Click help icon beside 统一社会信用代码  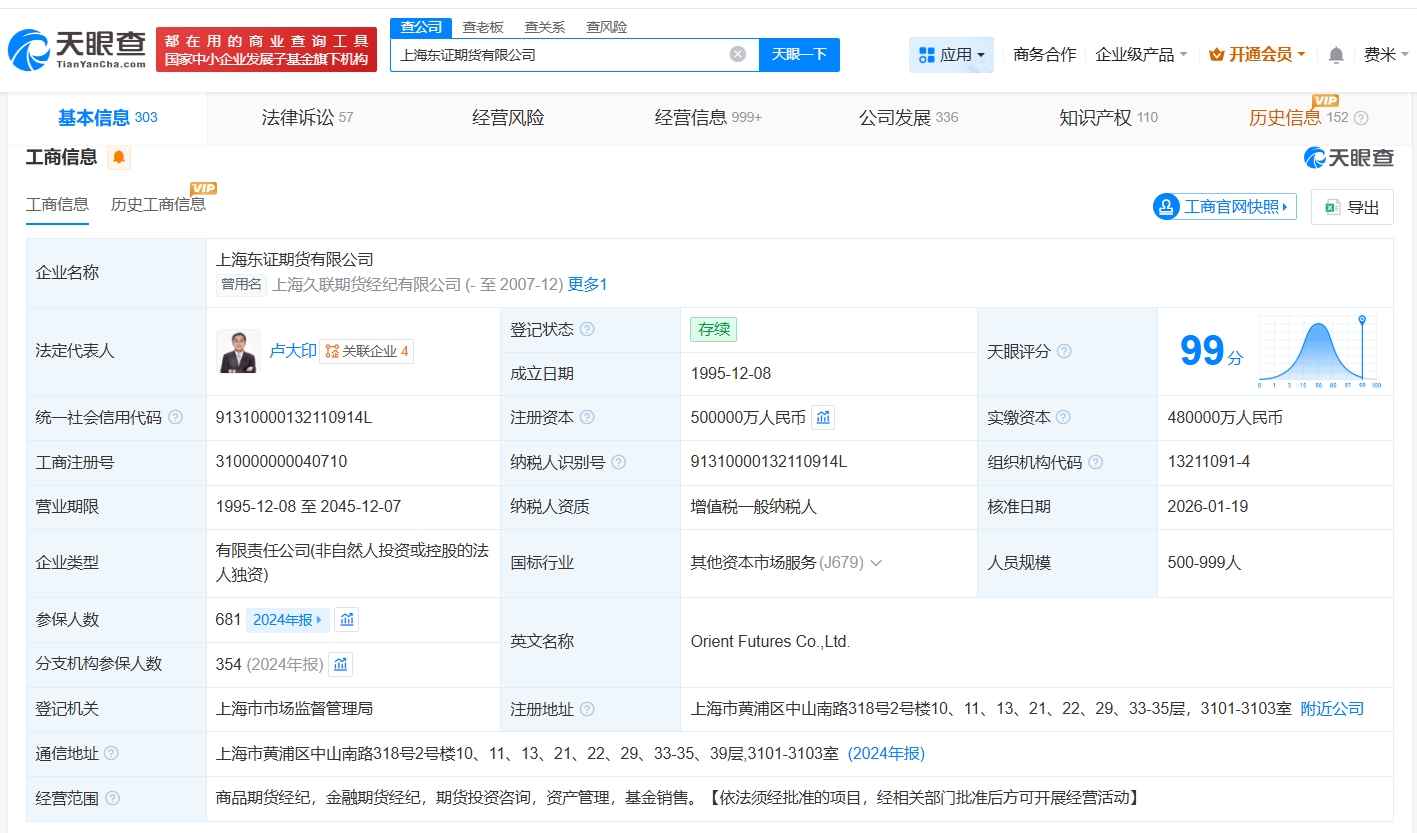(x=176, y=418)
